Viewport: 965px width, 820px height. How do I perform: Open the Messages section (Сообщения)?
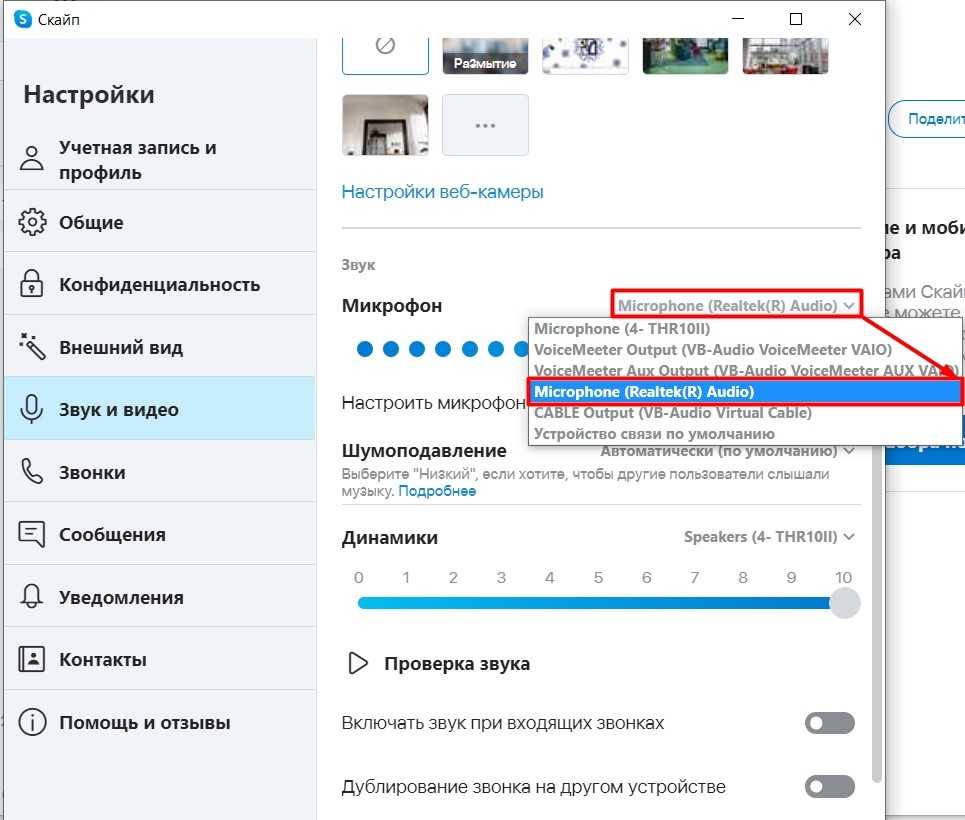tap(160, 534)
